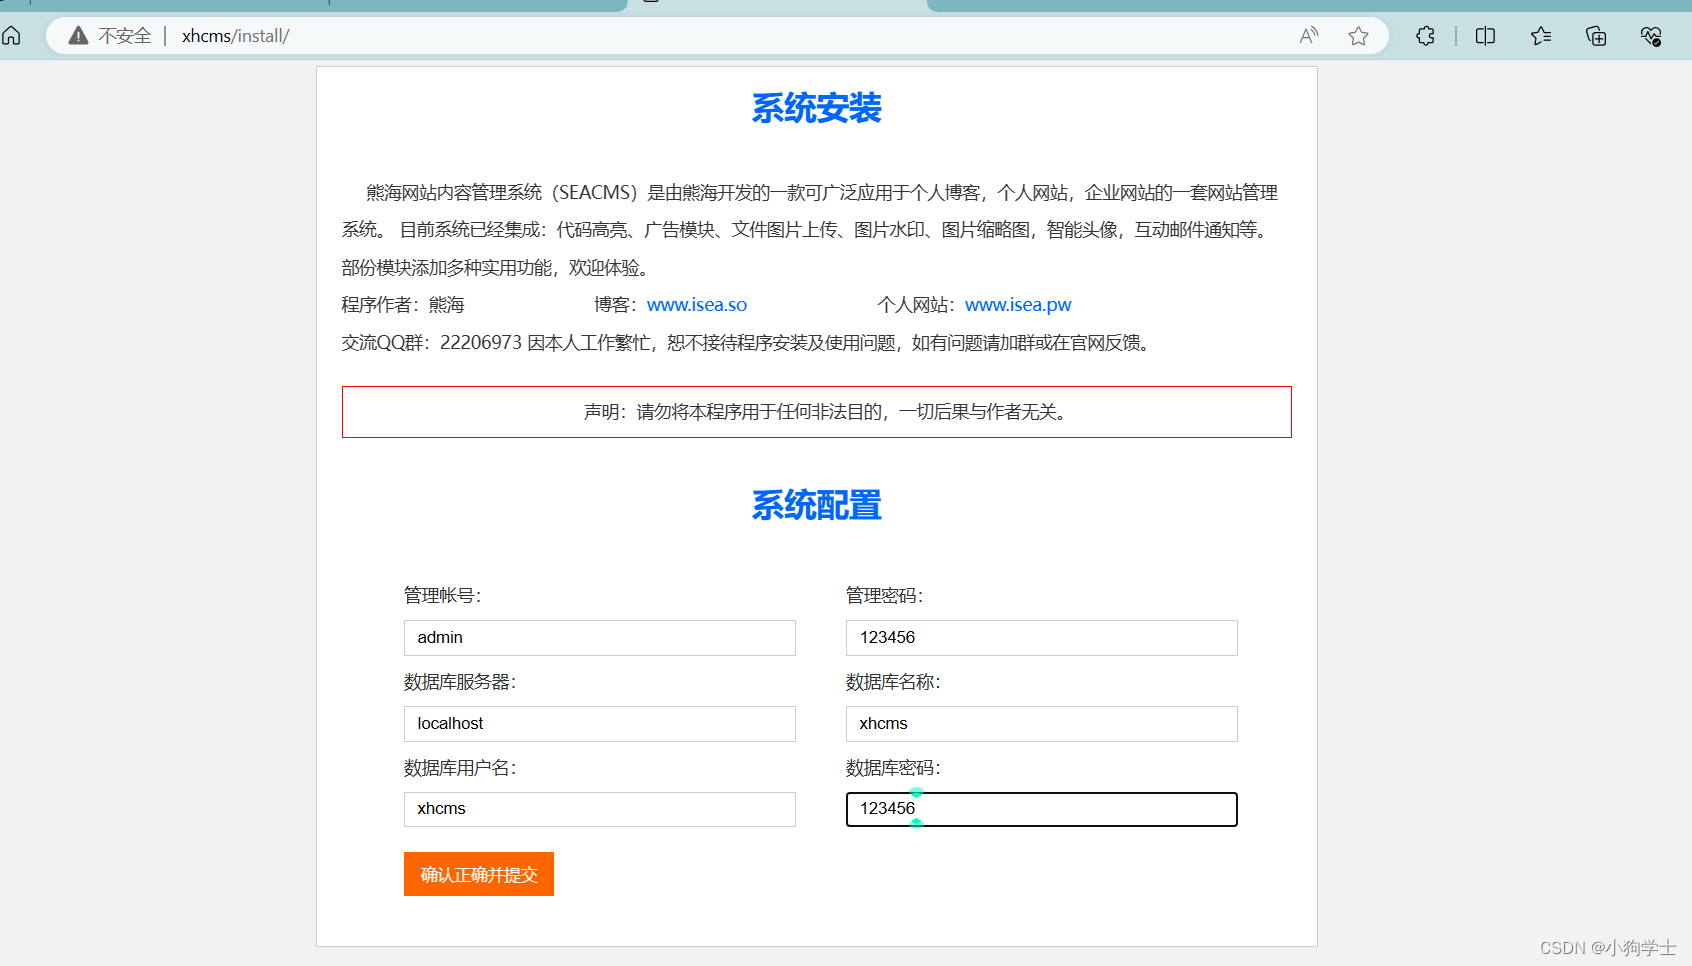Click the browser Home icon

[12, 36]
